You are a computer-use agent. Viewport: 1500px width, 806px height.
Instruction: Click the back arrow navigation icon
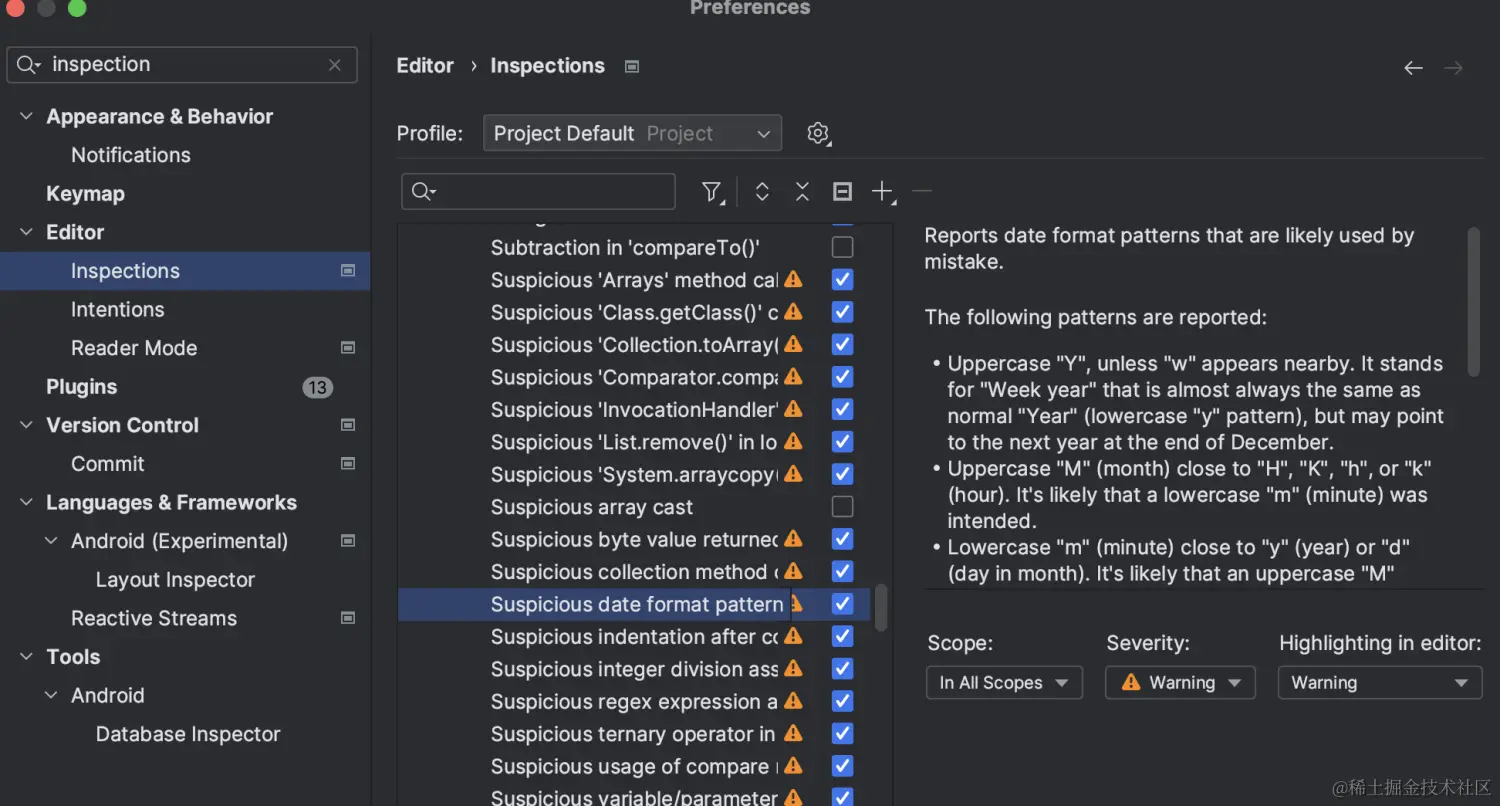point(1413,68)
